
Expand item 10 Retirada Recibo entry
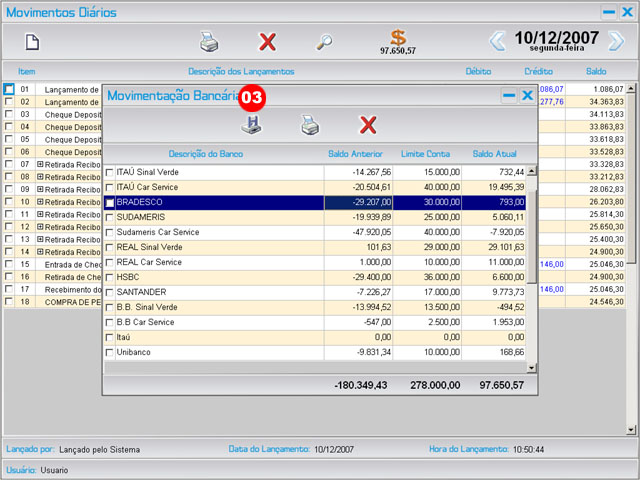coord(40,202)
